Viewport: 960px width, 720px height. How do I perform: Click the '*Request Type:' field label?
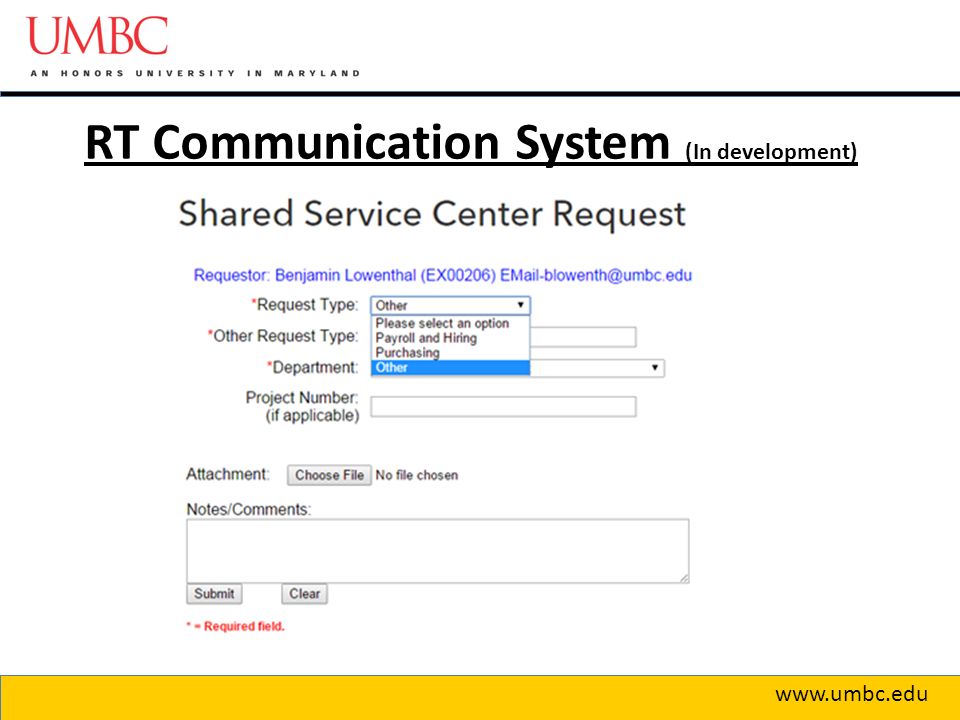[305, 305]
